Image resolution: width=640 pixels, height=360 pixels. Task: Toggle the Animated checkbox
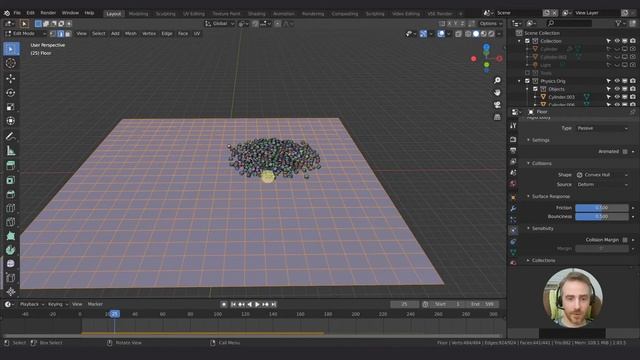(x=625, y=151)
